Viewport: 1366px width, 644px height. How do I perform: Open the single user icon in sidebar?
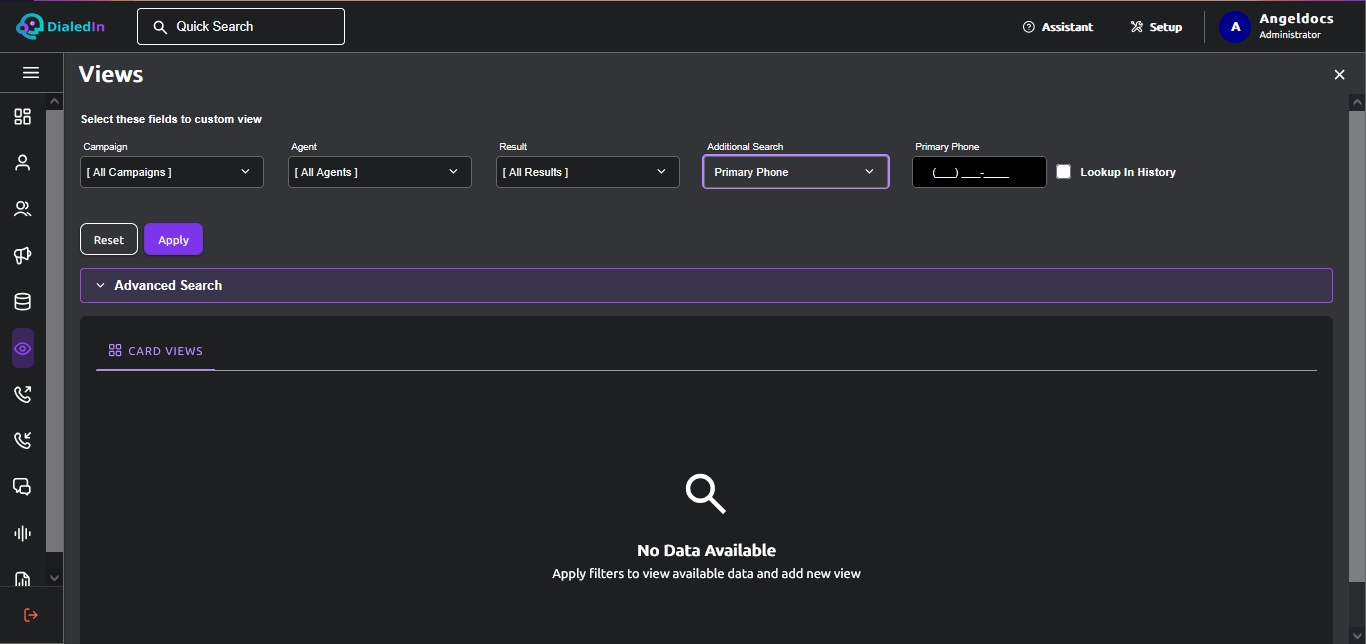(22, 163)
